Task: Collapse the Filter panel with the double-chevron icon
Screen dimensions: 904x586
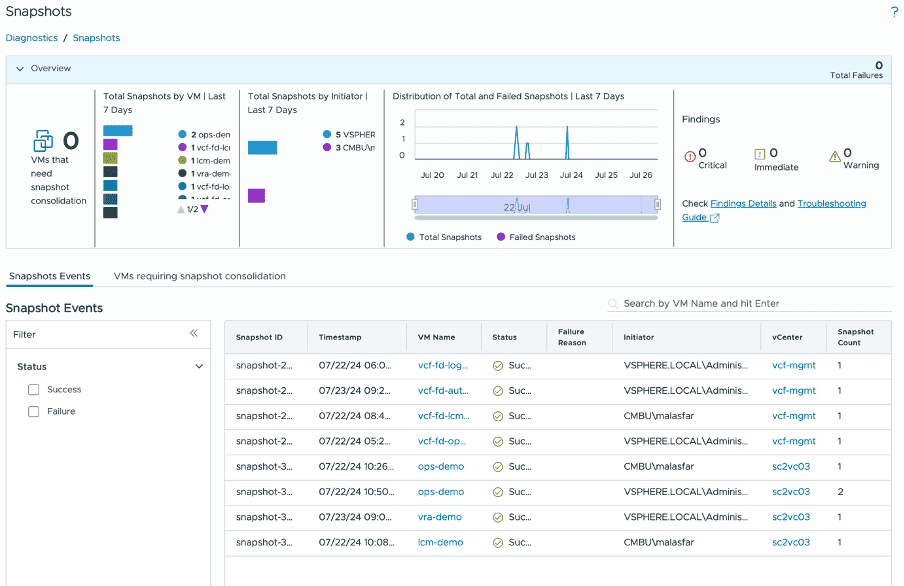Action: 194,335
